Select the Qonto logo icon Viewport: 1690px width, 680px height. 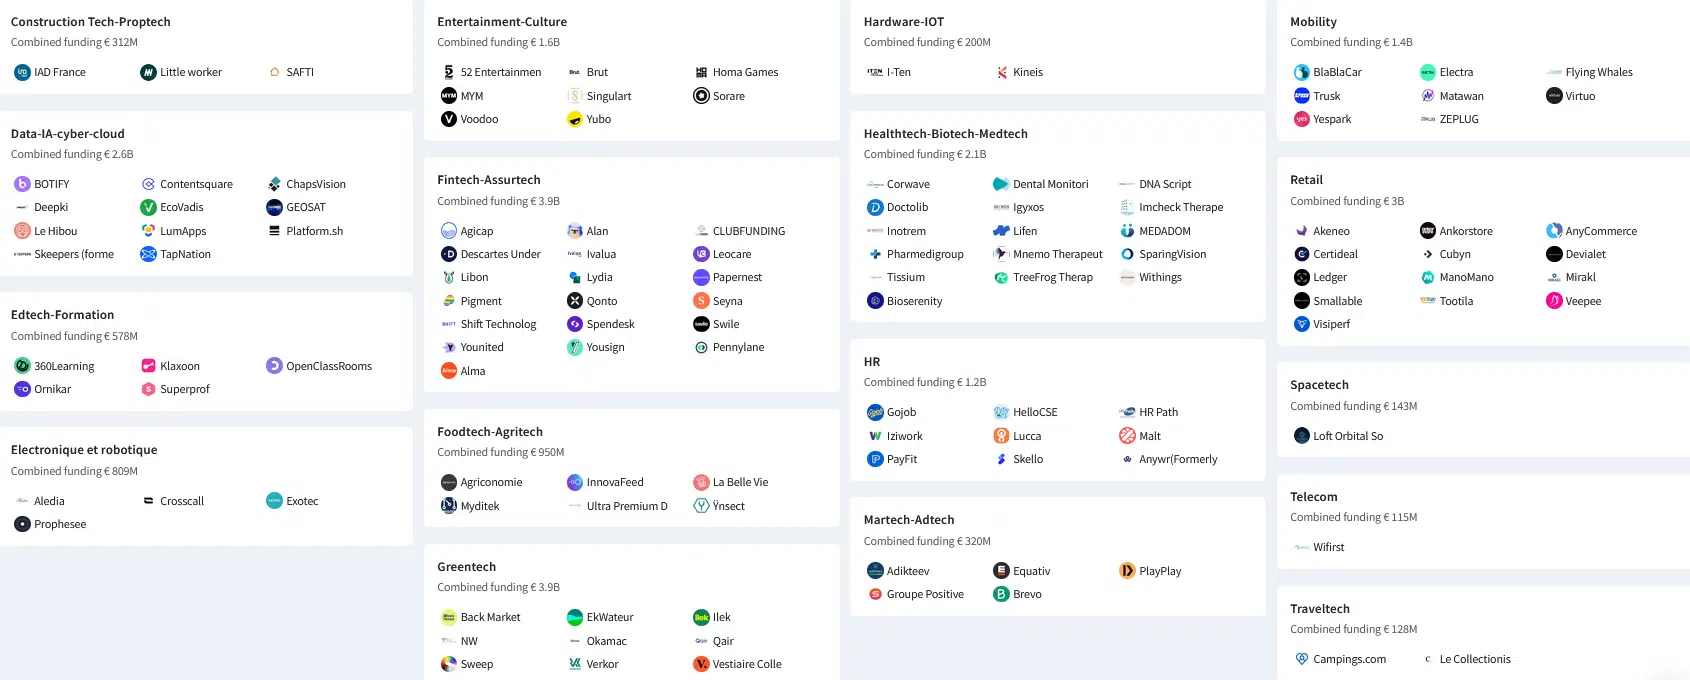575,301
